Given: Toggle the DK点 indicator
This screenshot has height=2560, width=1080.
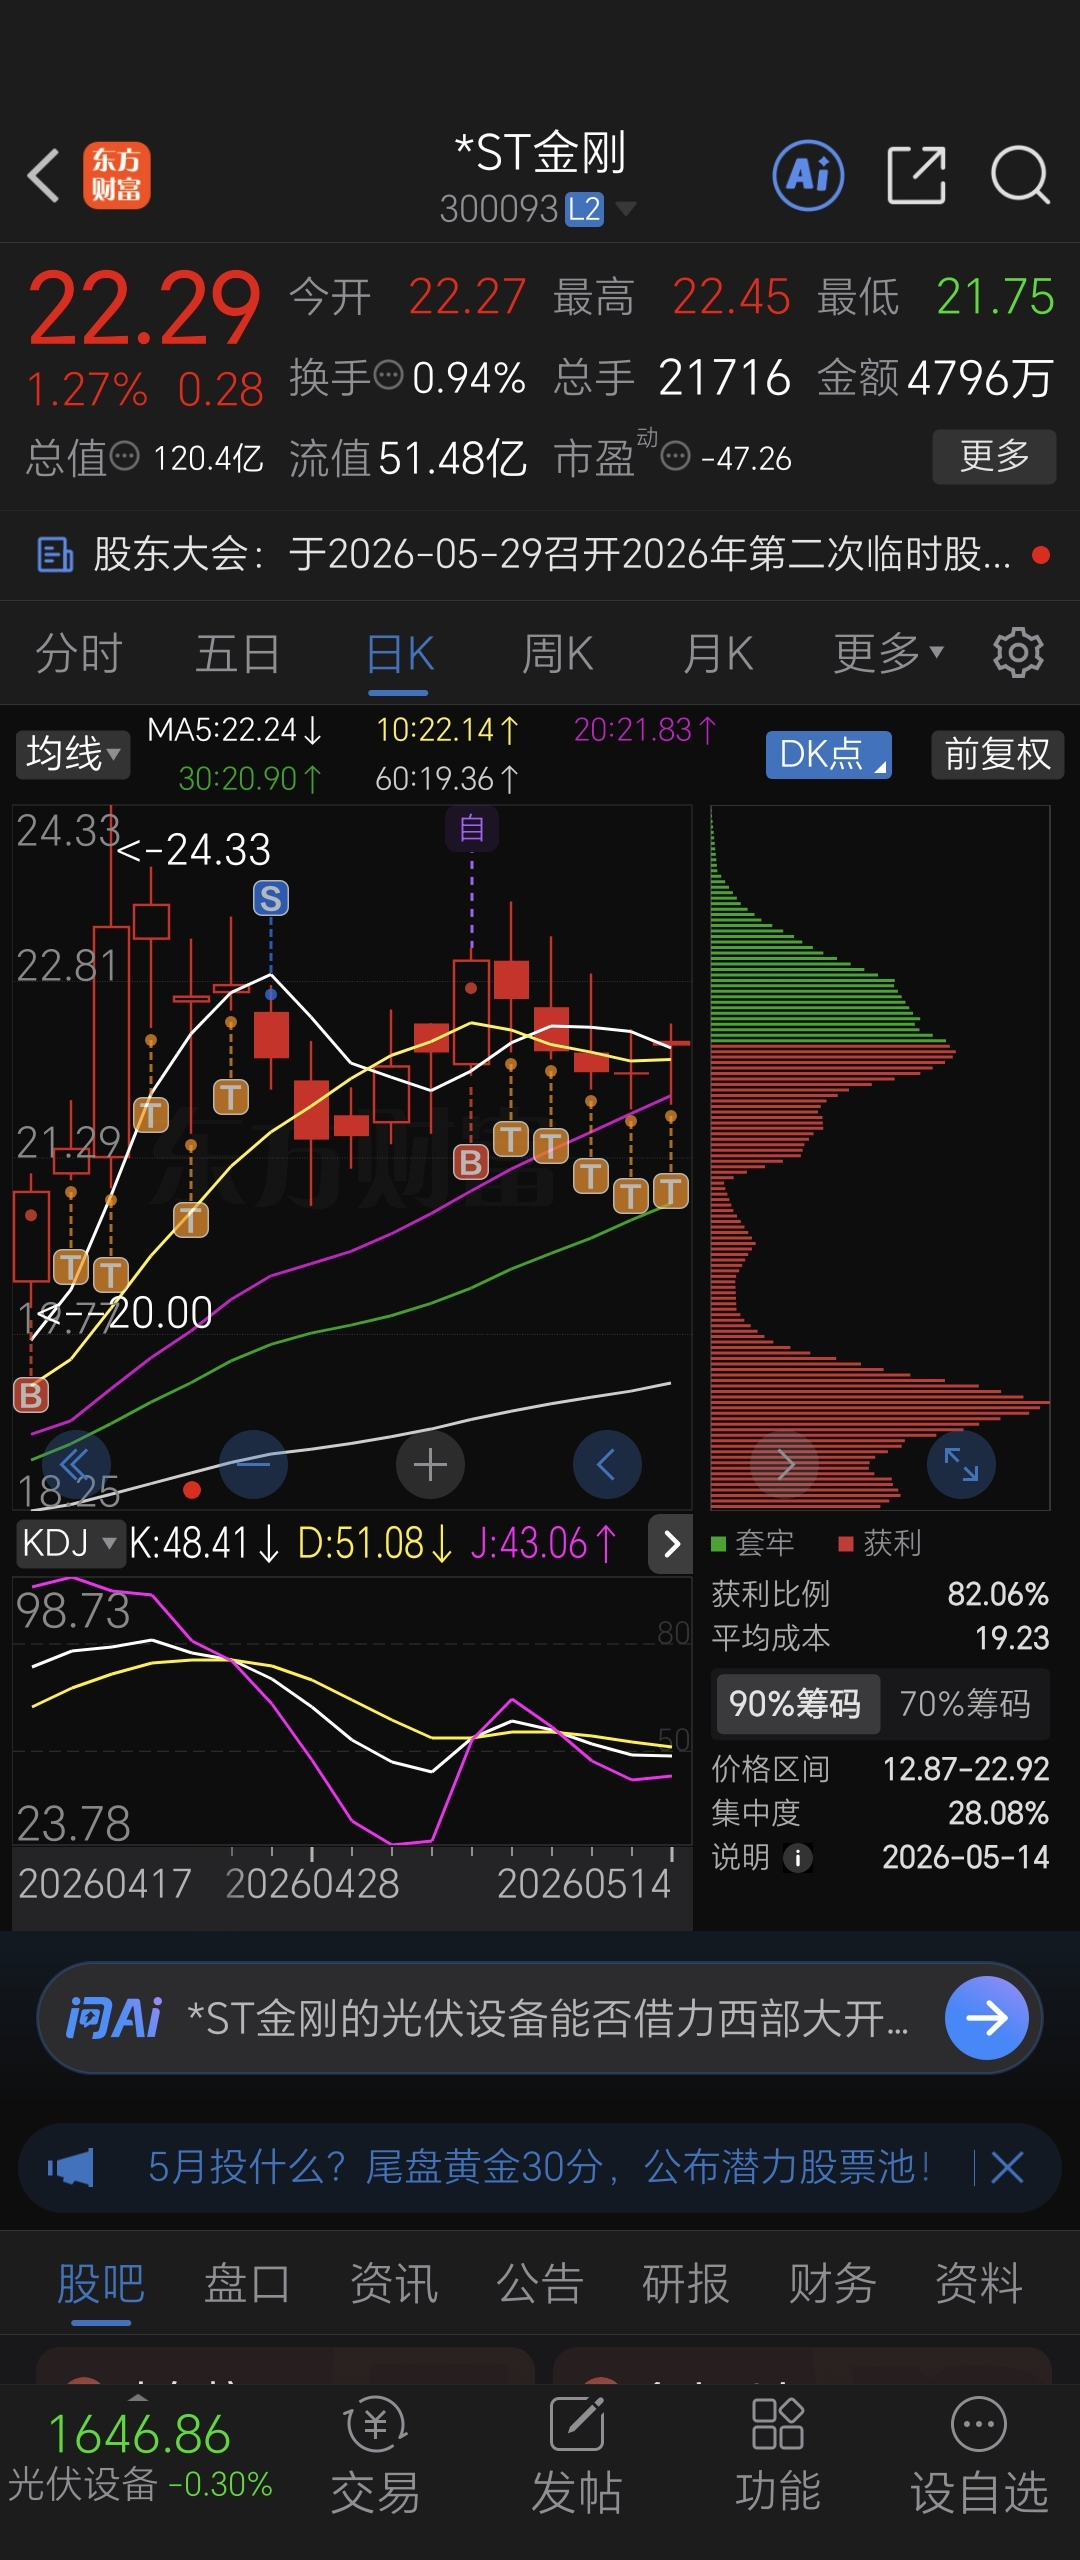Looking at the screenshot, I should tap(829, 754).
